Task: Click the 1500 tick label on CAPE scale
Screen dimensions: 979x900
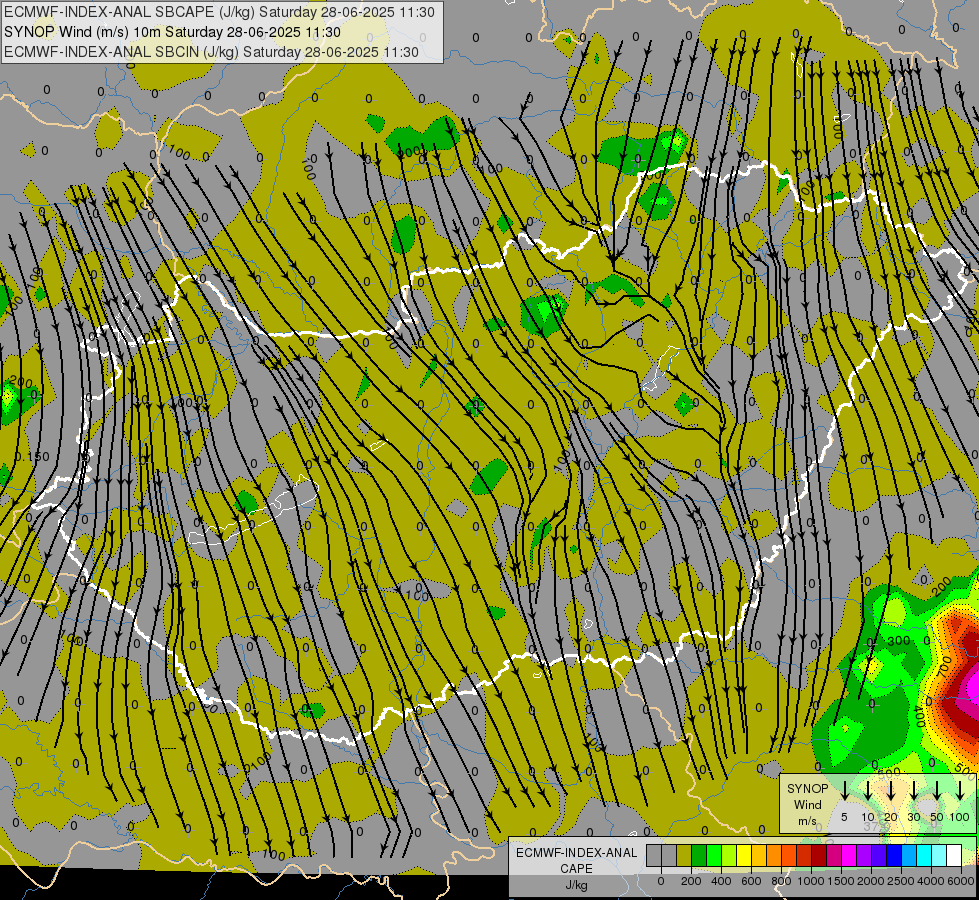Action: pos(841,881)
